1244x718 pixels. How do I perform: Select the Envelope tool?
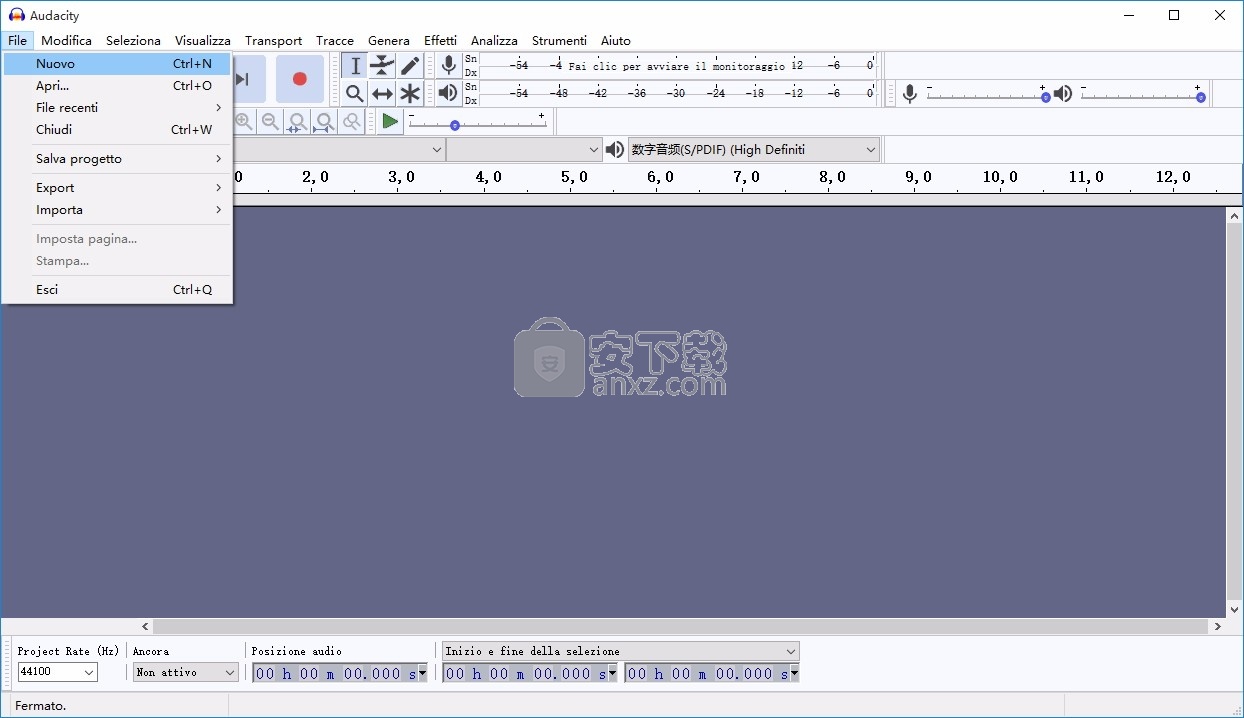tap(382, 66)
